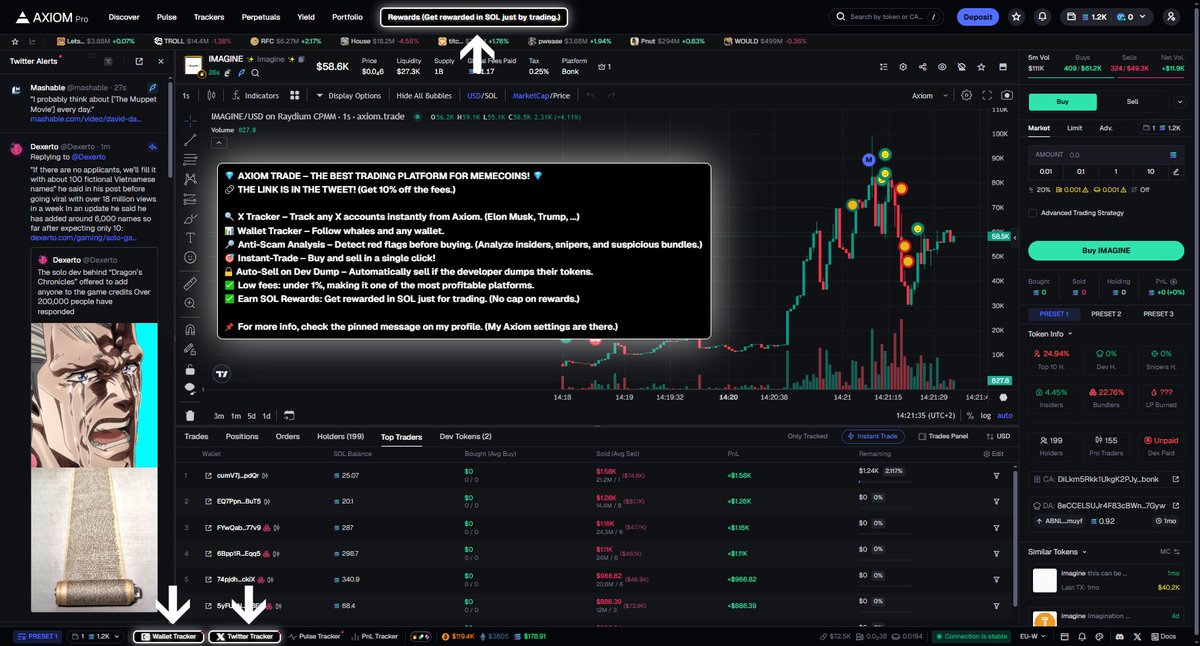Screen dimensions: 1200x646
Task: Toggle MarketCap/Price chart mode
Action: [541, 96]
